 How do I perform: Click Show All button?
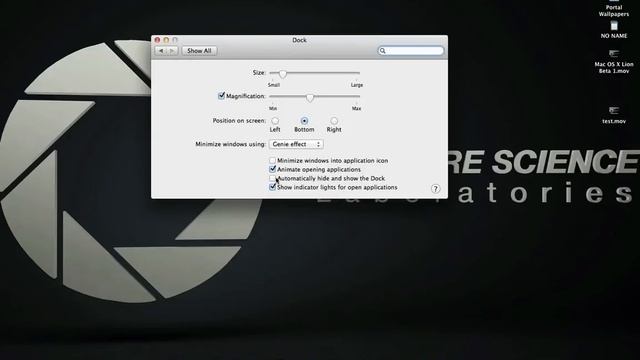pos(199,51)
